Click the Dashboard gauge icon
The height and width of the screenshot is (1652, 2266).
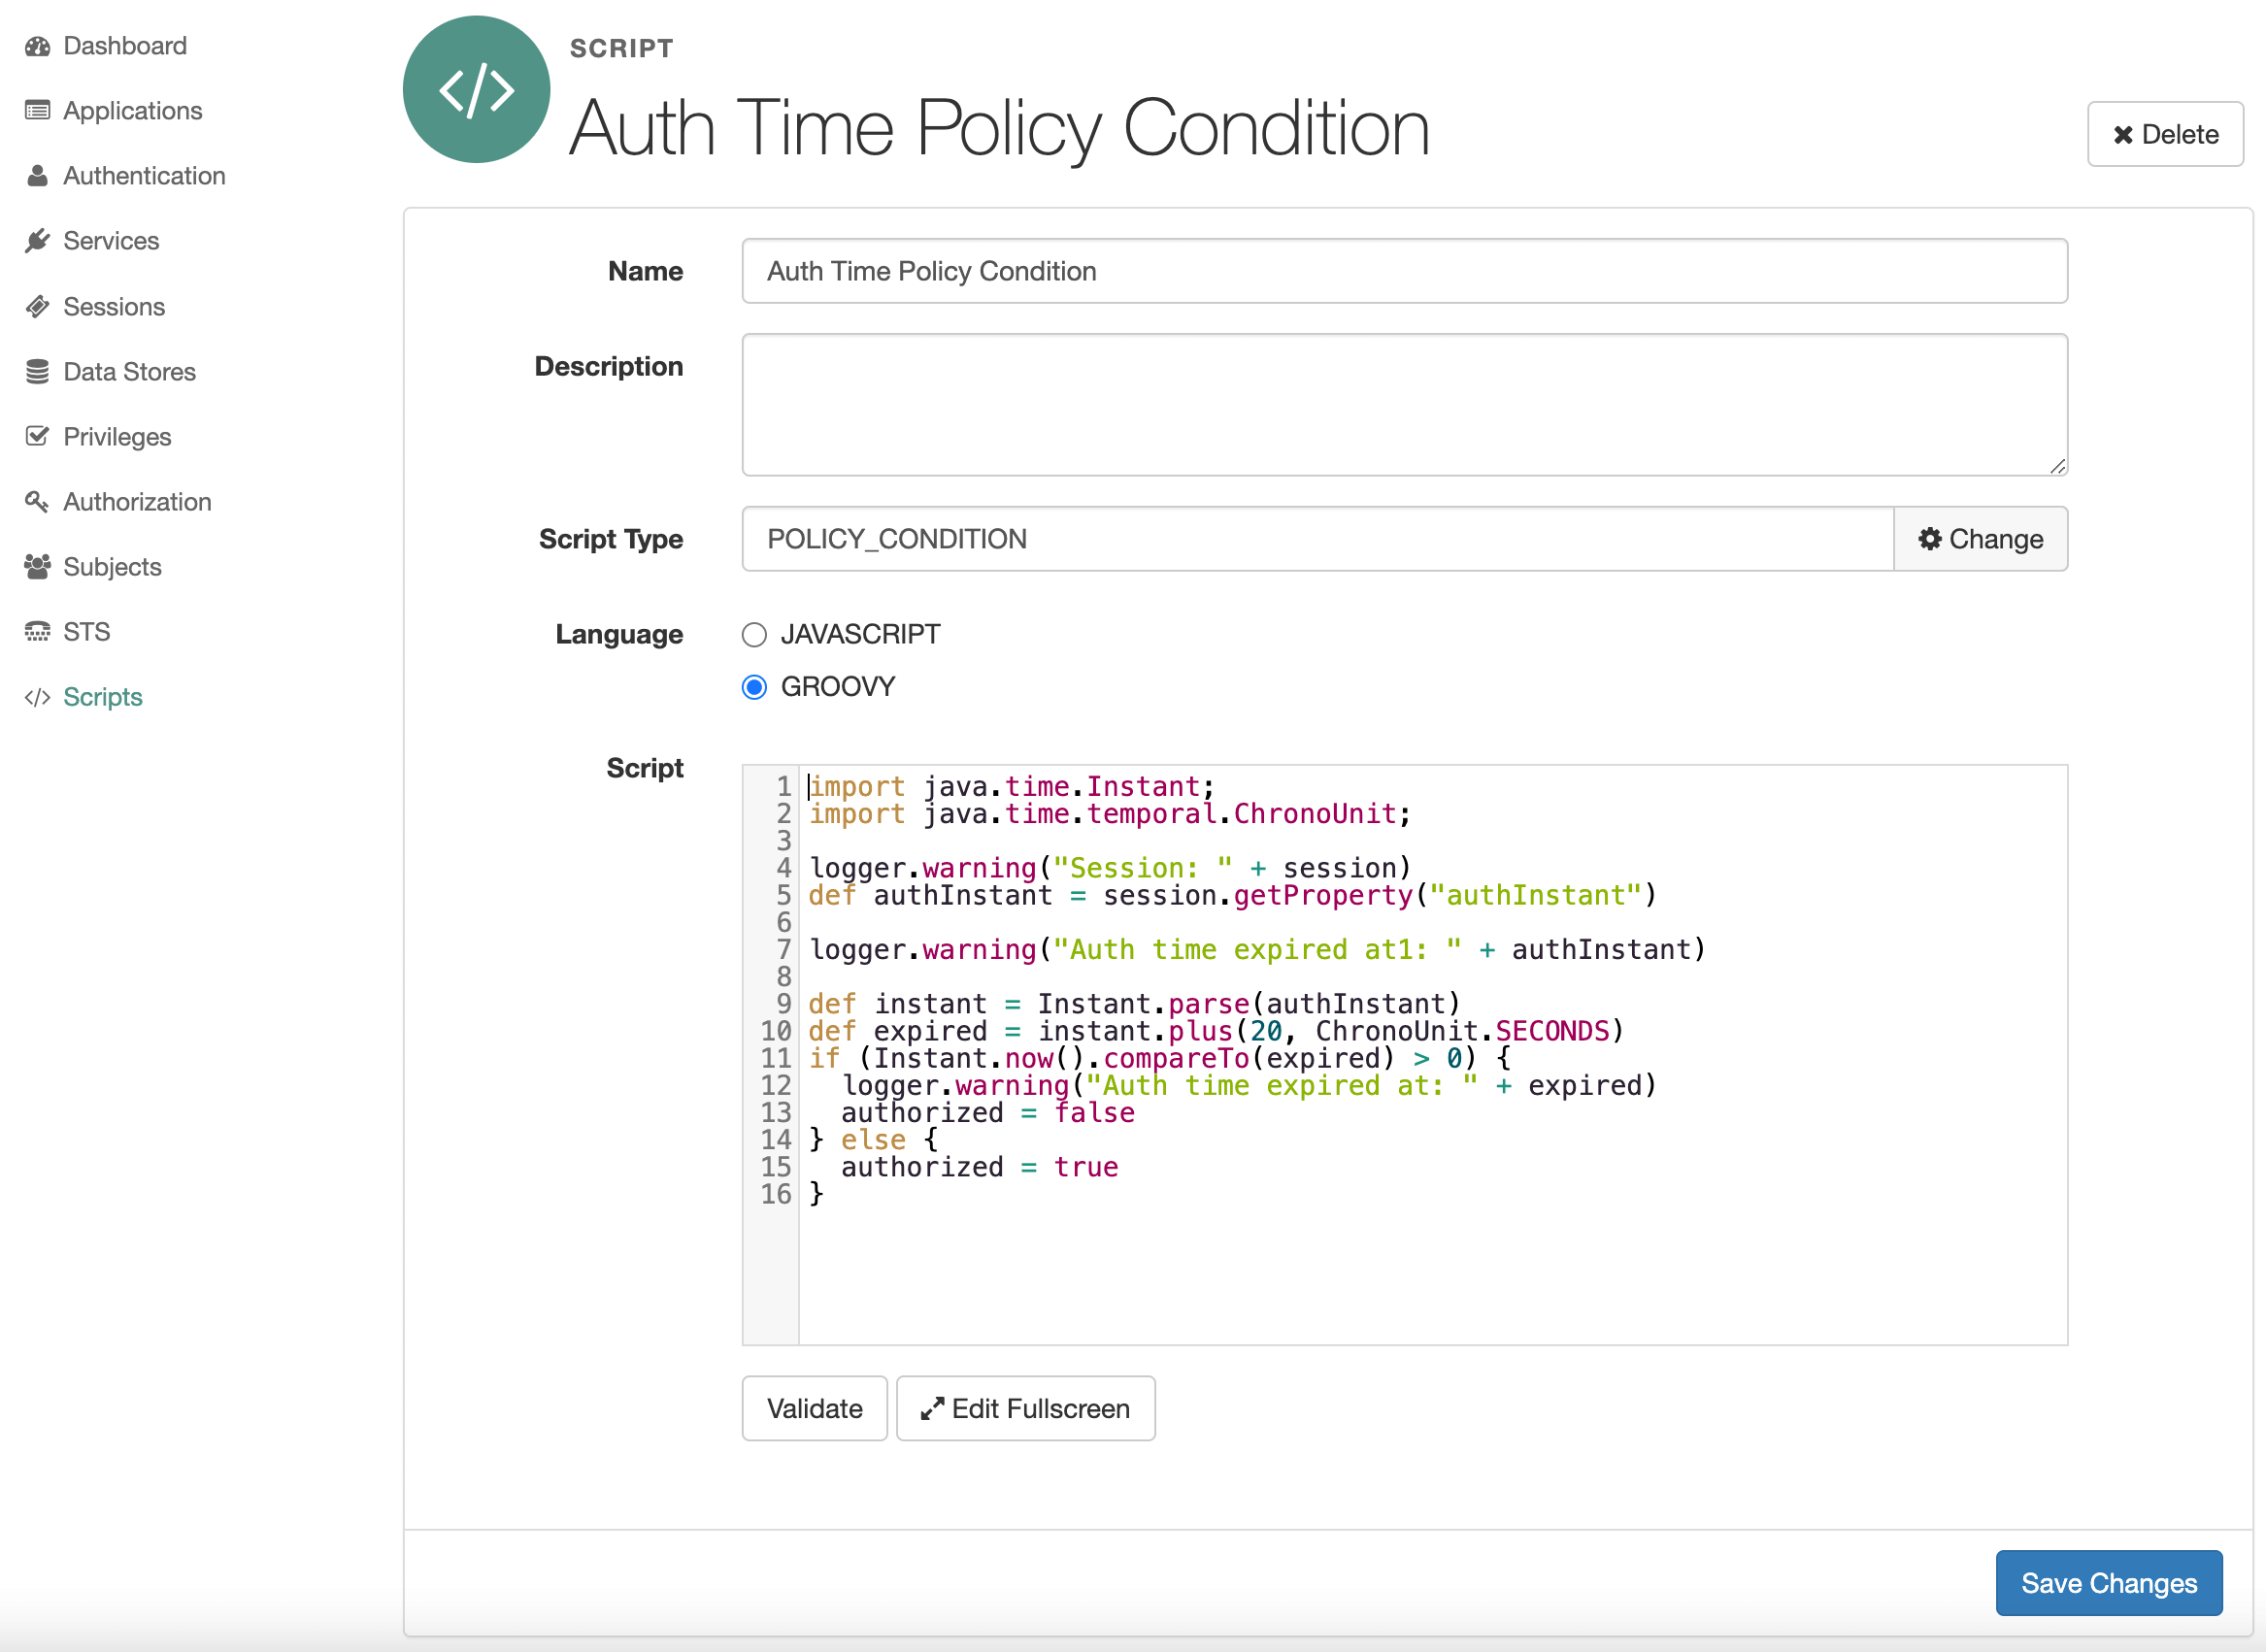pyautogui.click(x=37, y=46)
